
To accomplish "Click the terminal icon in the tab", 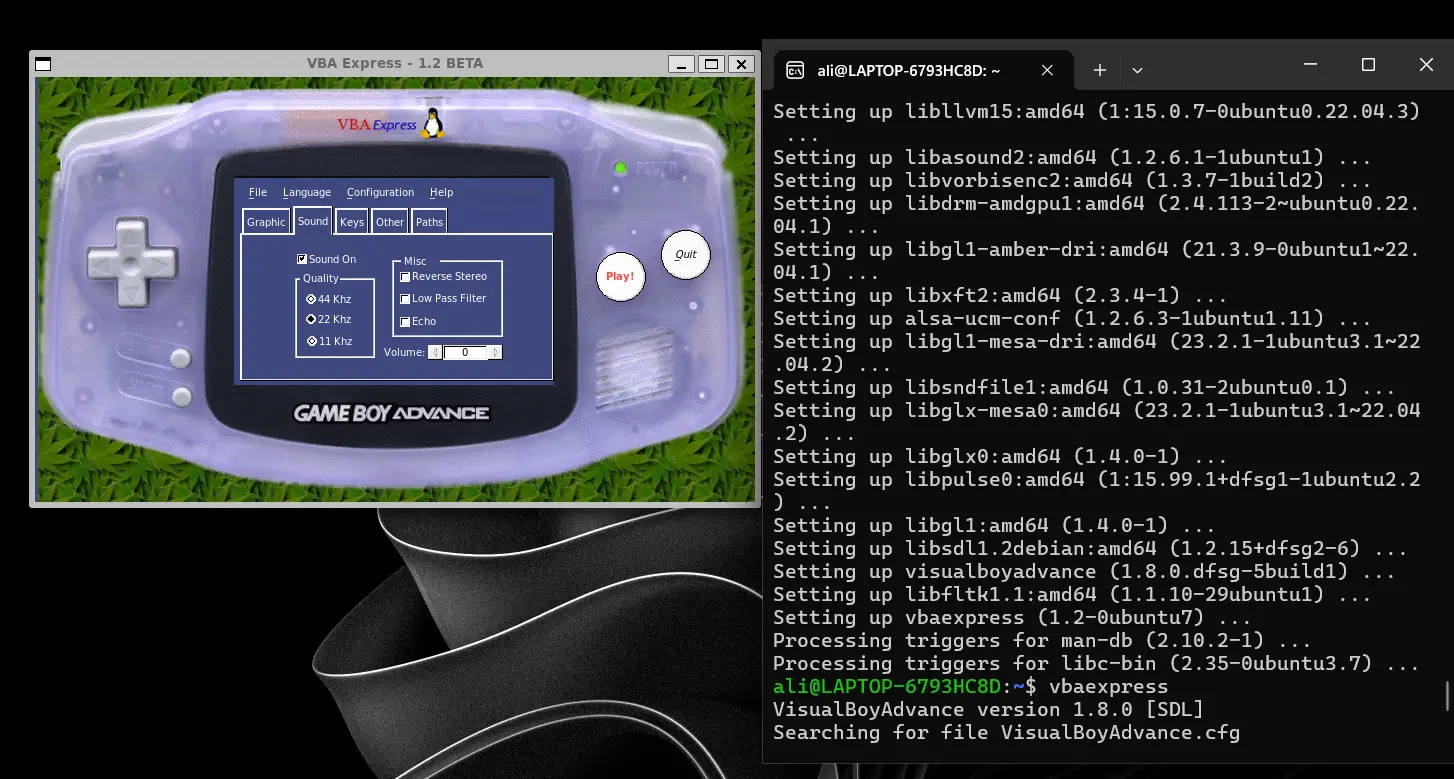I will (795, 70).
